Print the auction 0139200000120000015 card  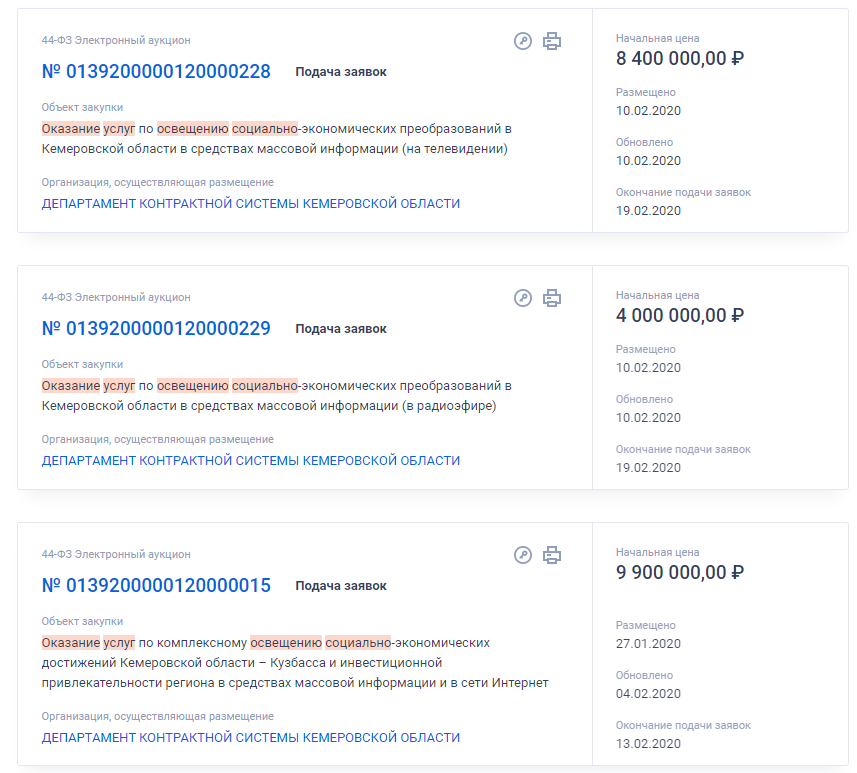[552, 555]
